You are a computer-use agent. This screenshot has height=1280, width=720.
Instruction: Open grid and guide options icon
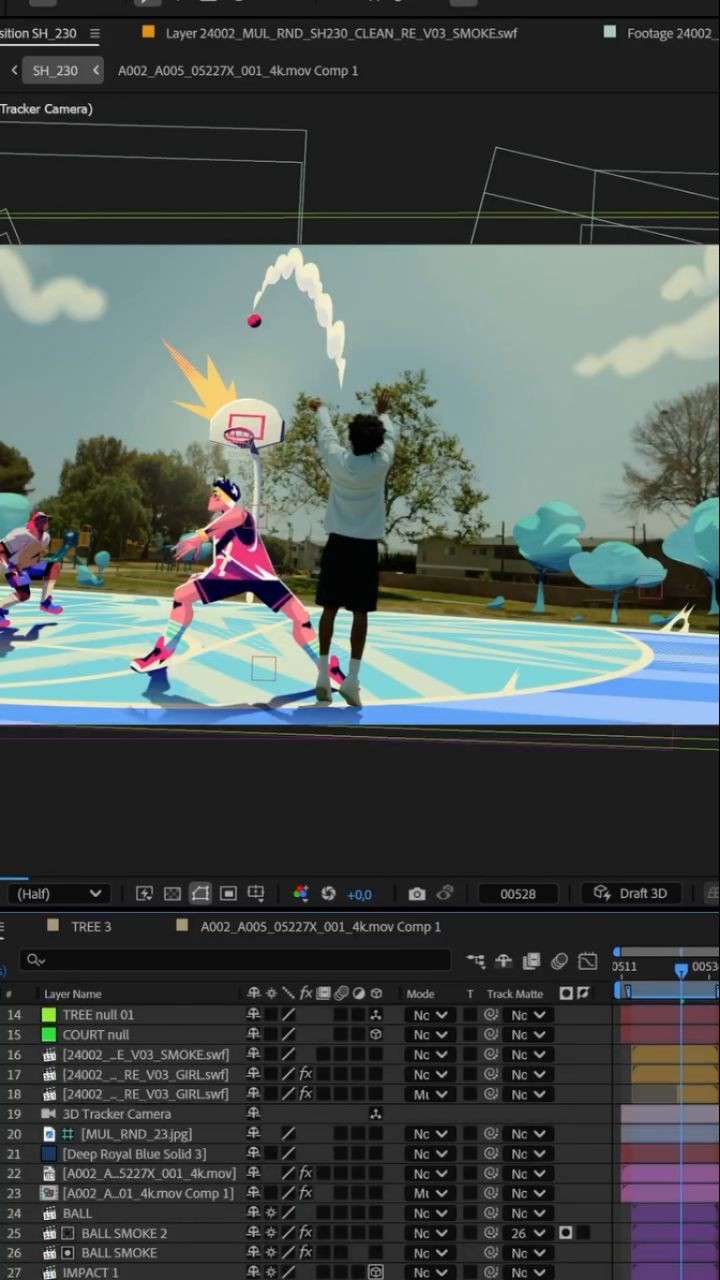tap(256, 893)
